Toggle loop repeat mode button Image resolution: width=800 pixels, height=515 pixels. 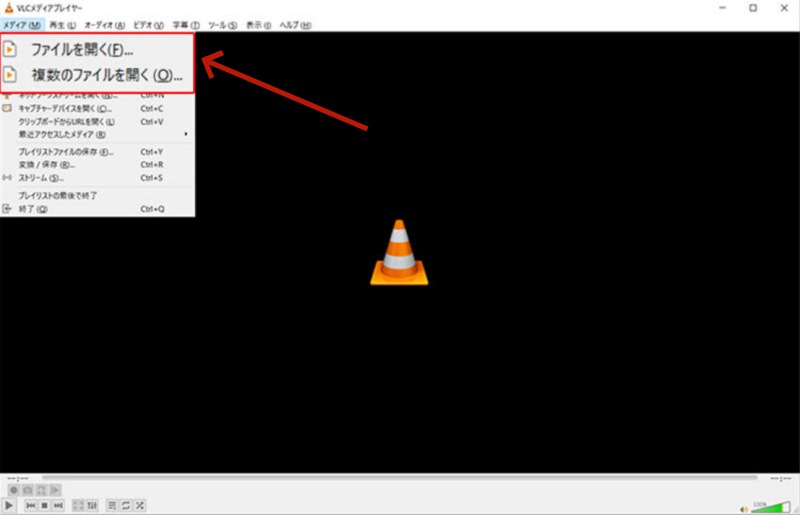[126, 505]
